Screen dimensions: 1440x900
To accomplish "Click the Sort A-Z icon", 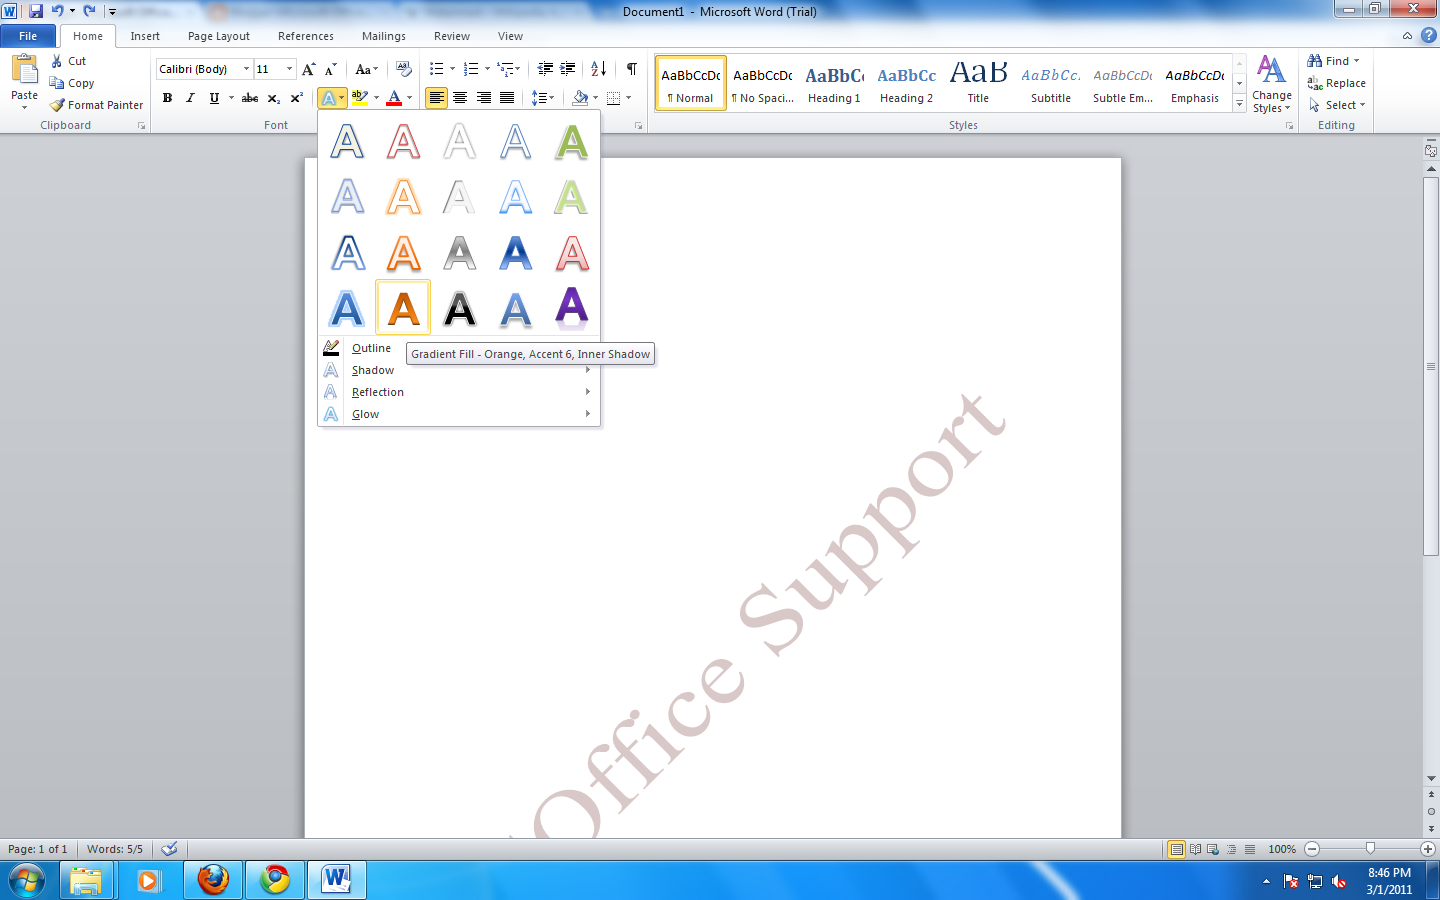I will coord(598,69).
